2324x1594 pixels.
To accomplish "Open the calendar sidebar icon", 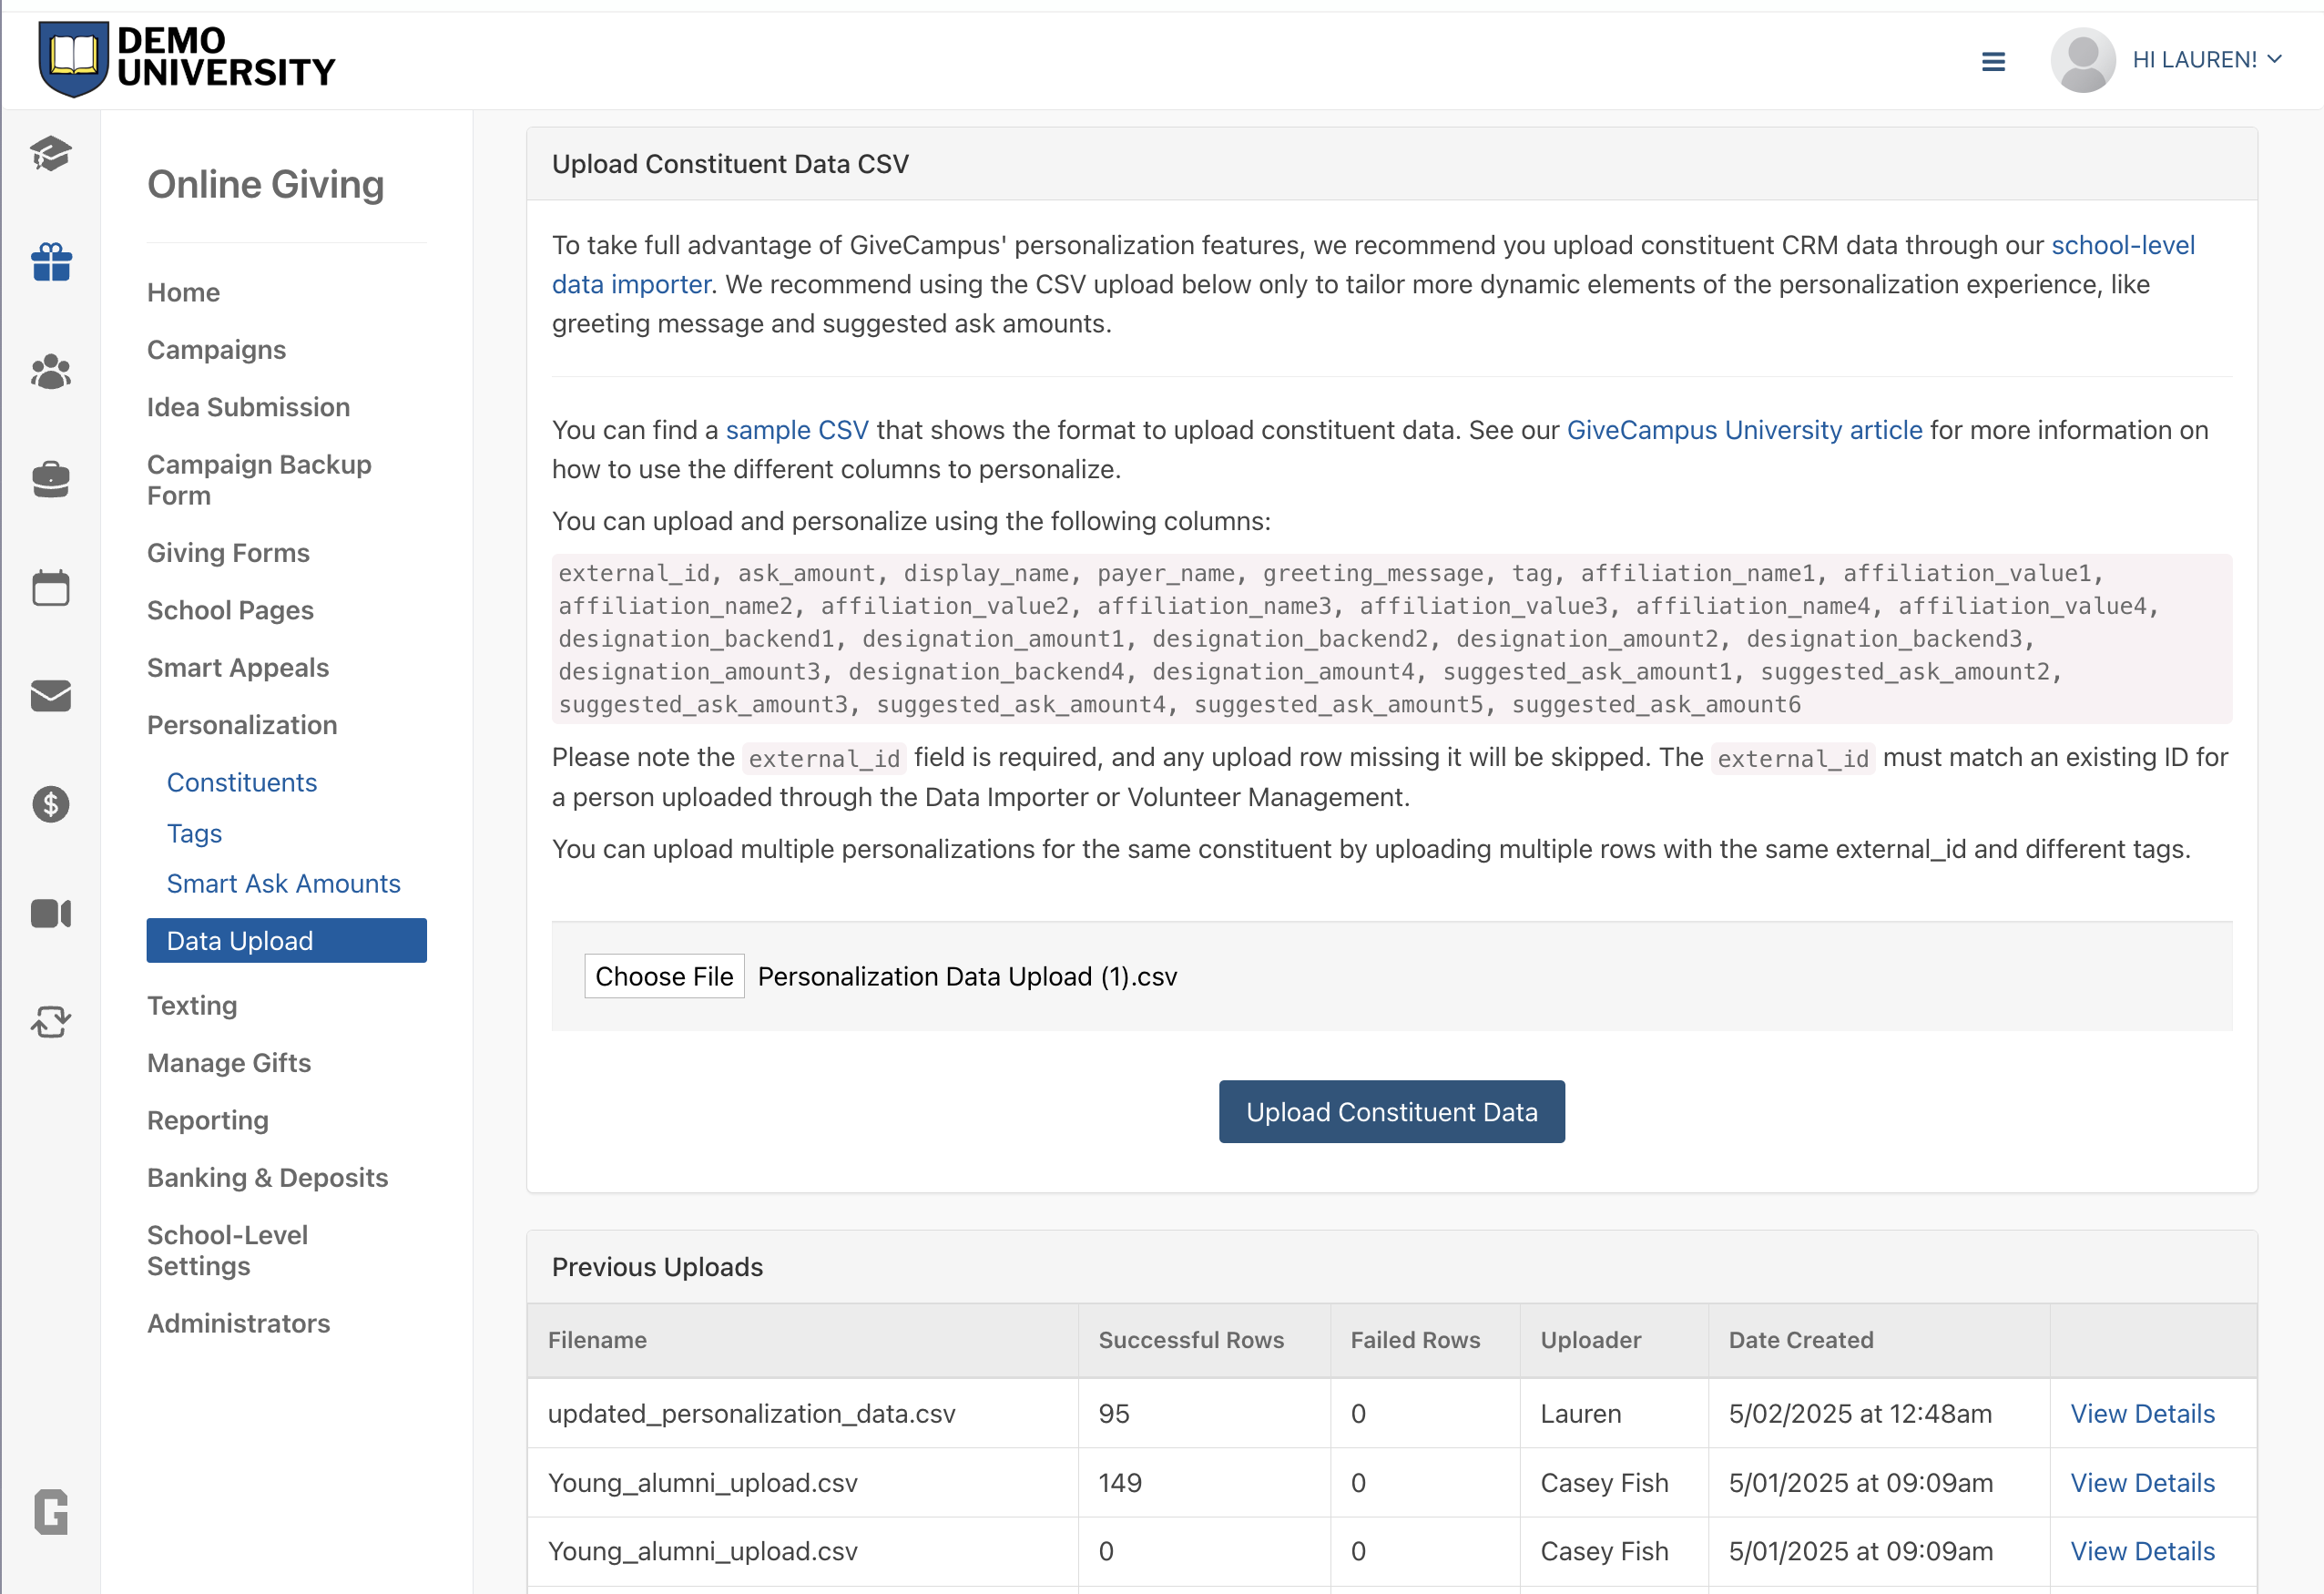I will 51,587.
